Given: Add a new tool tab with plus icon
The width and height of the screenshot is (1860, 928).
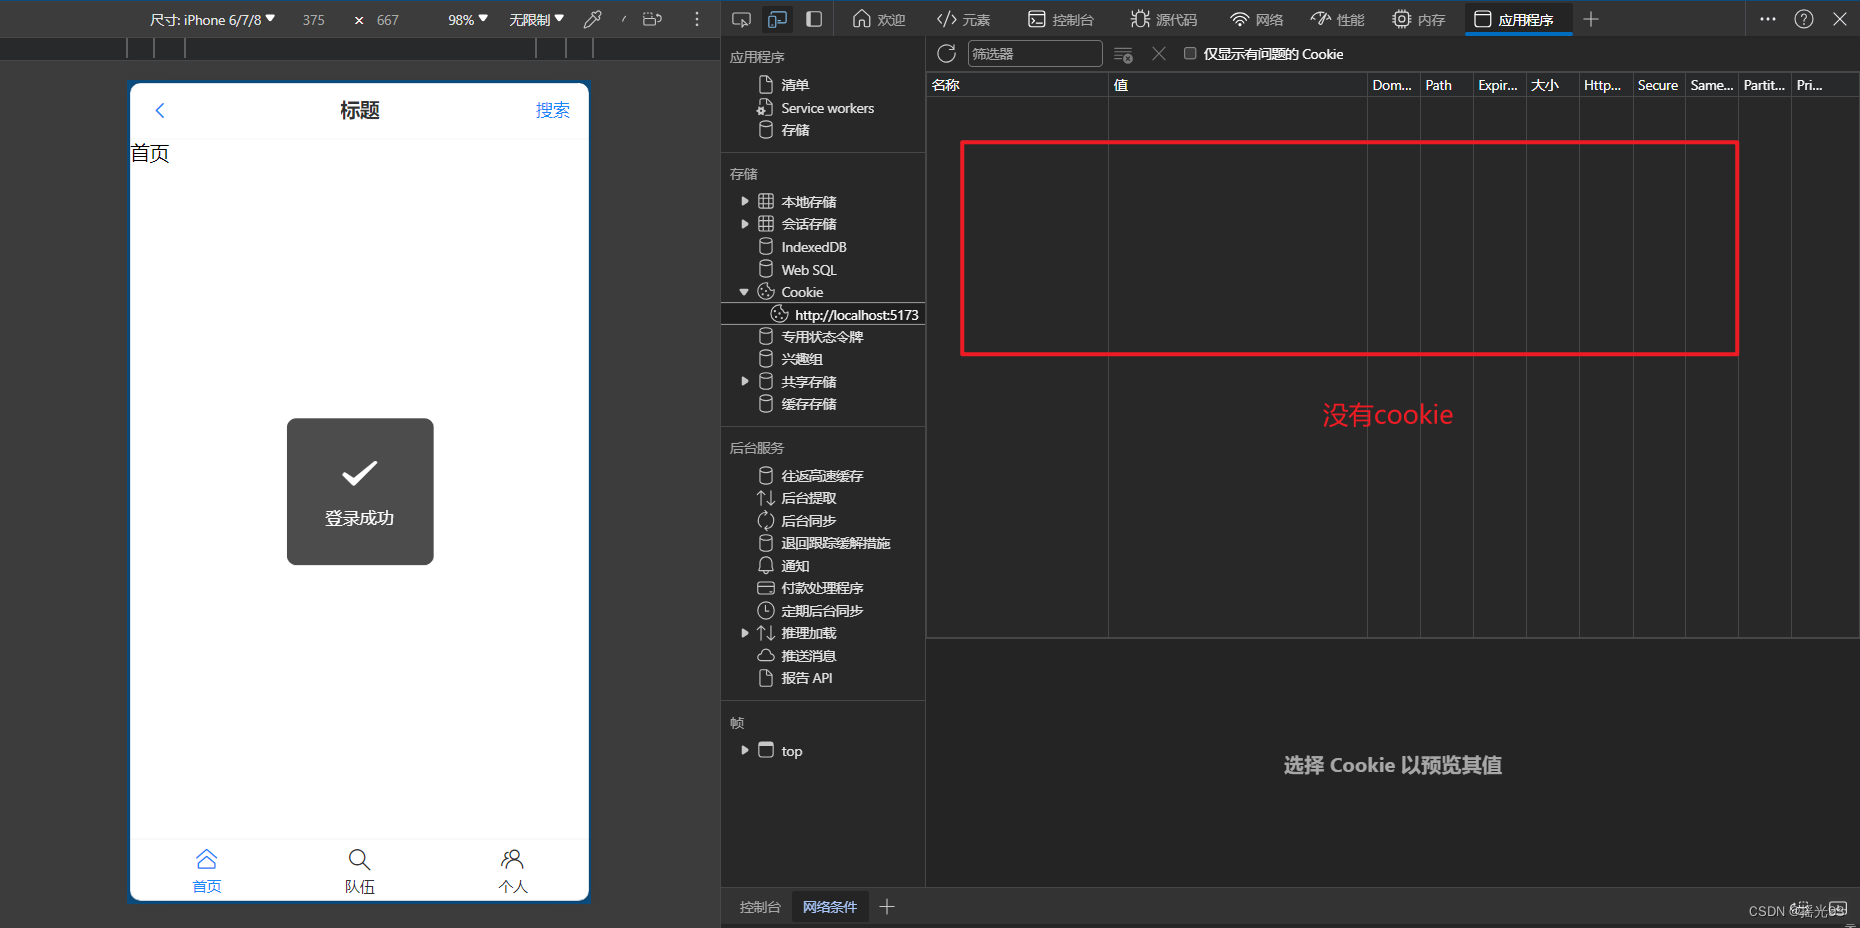Looking at the screenshot, I should tap(1591, 19).
